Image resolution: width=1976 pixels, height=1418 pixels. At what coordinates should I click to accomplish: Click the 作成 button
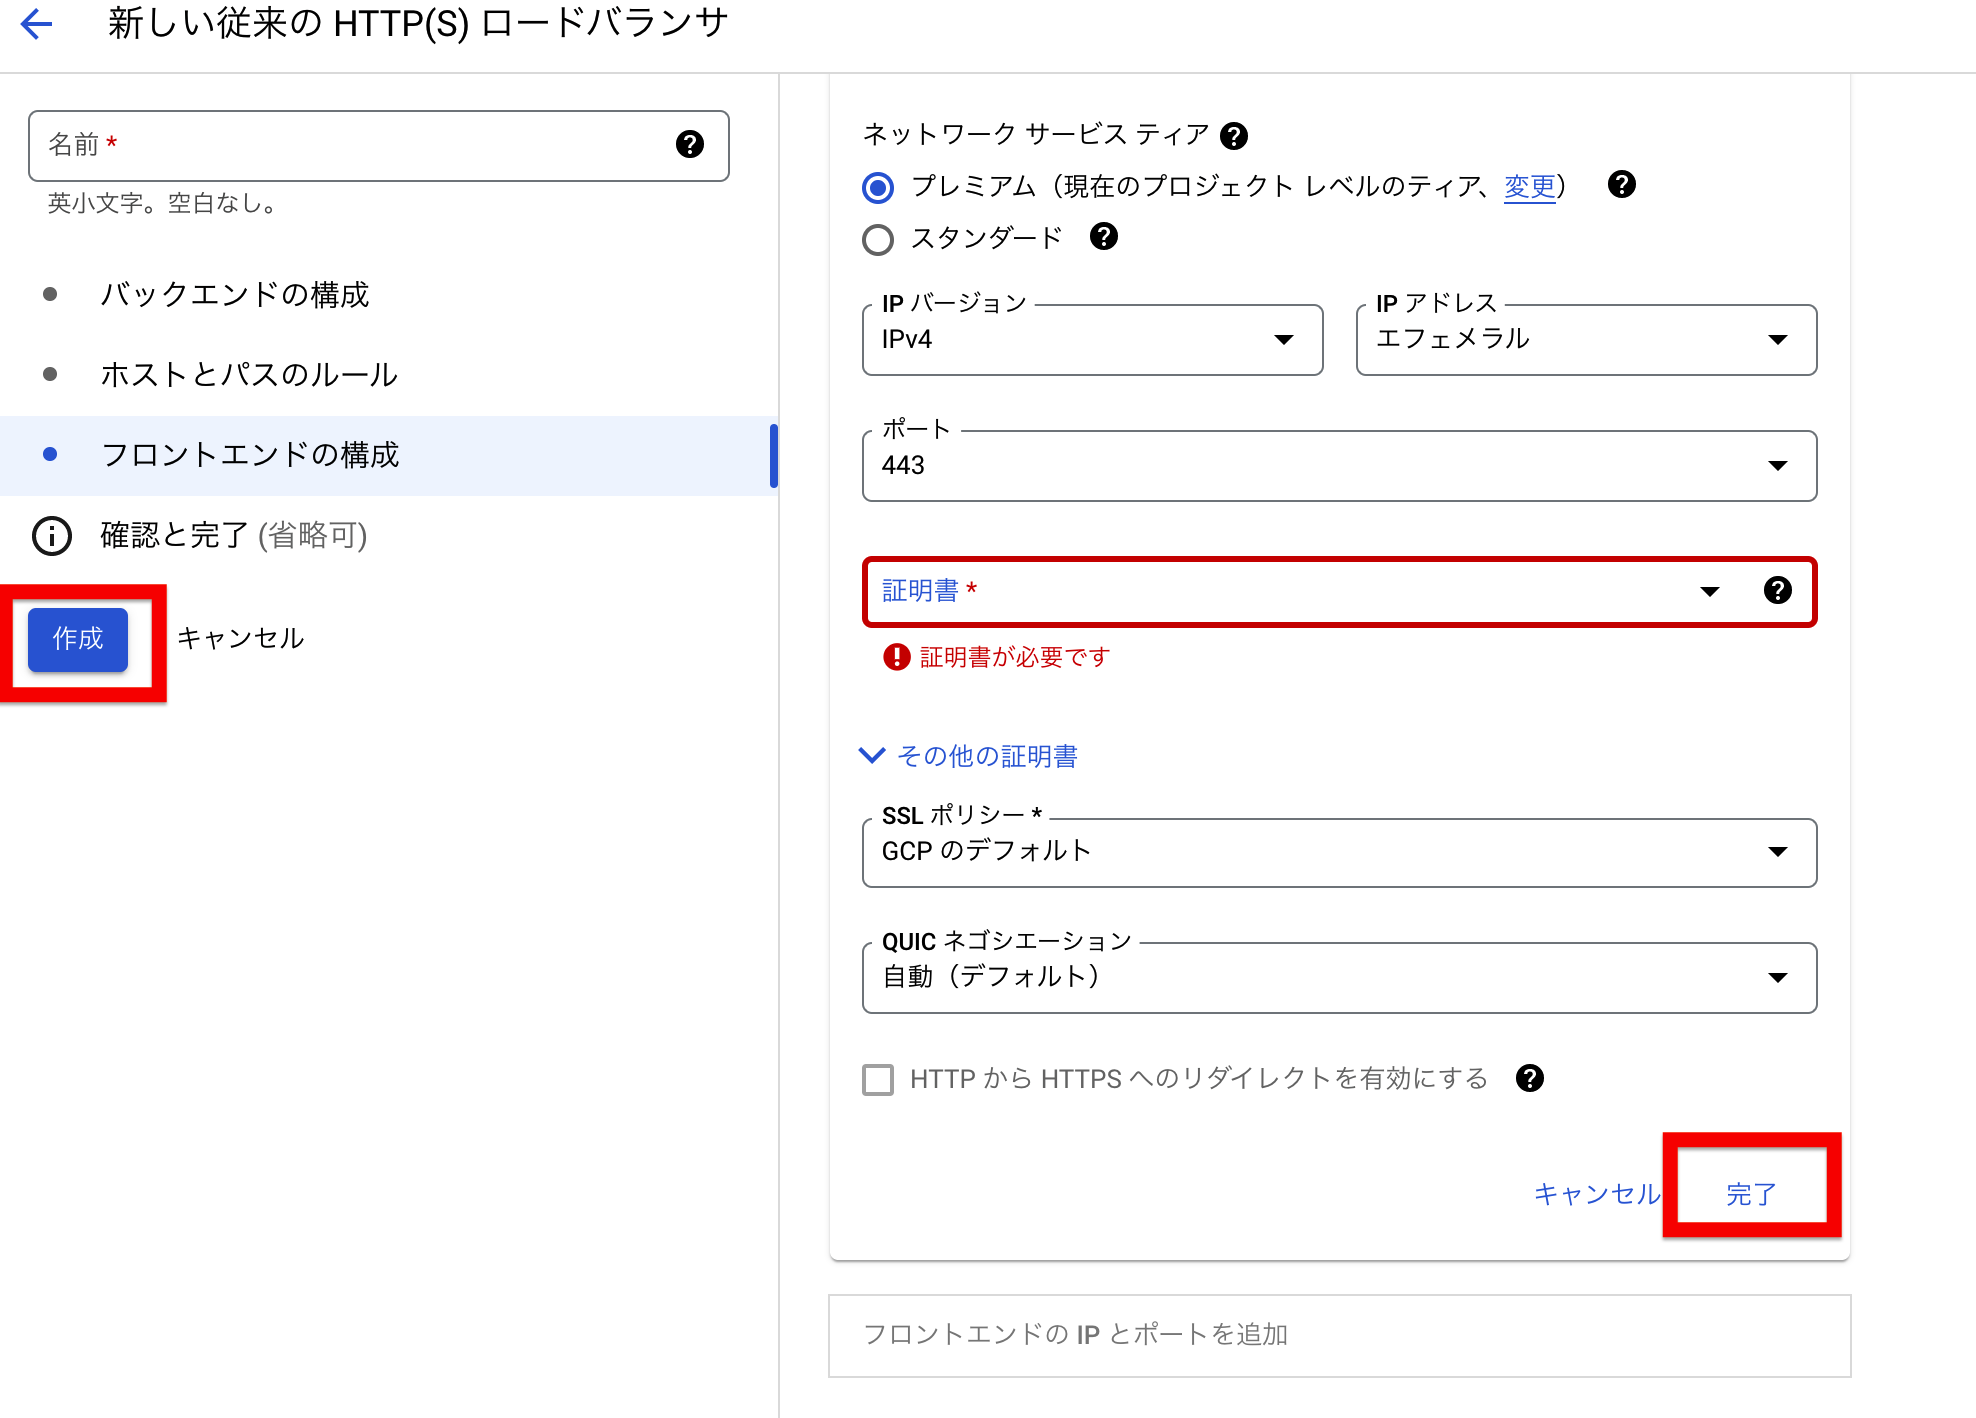point(77,640)
